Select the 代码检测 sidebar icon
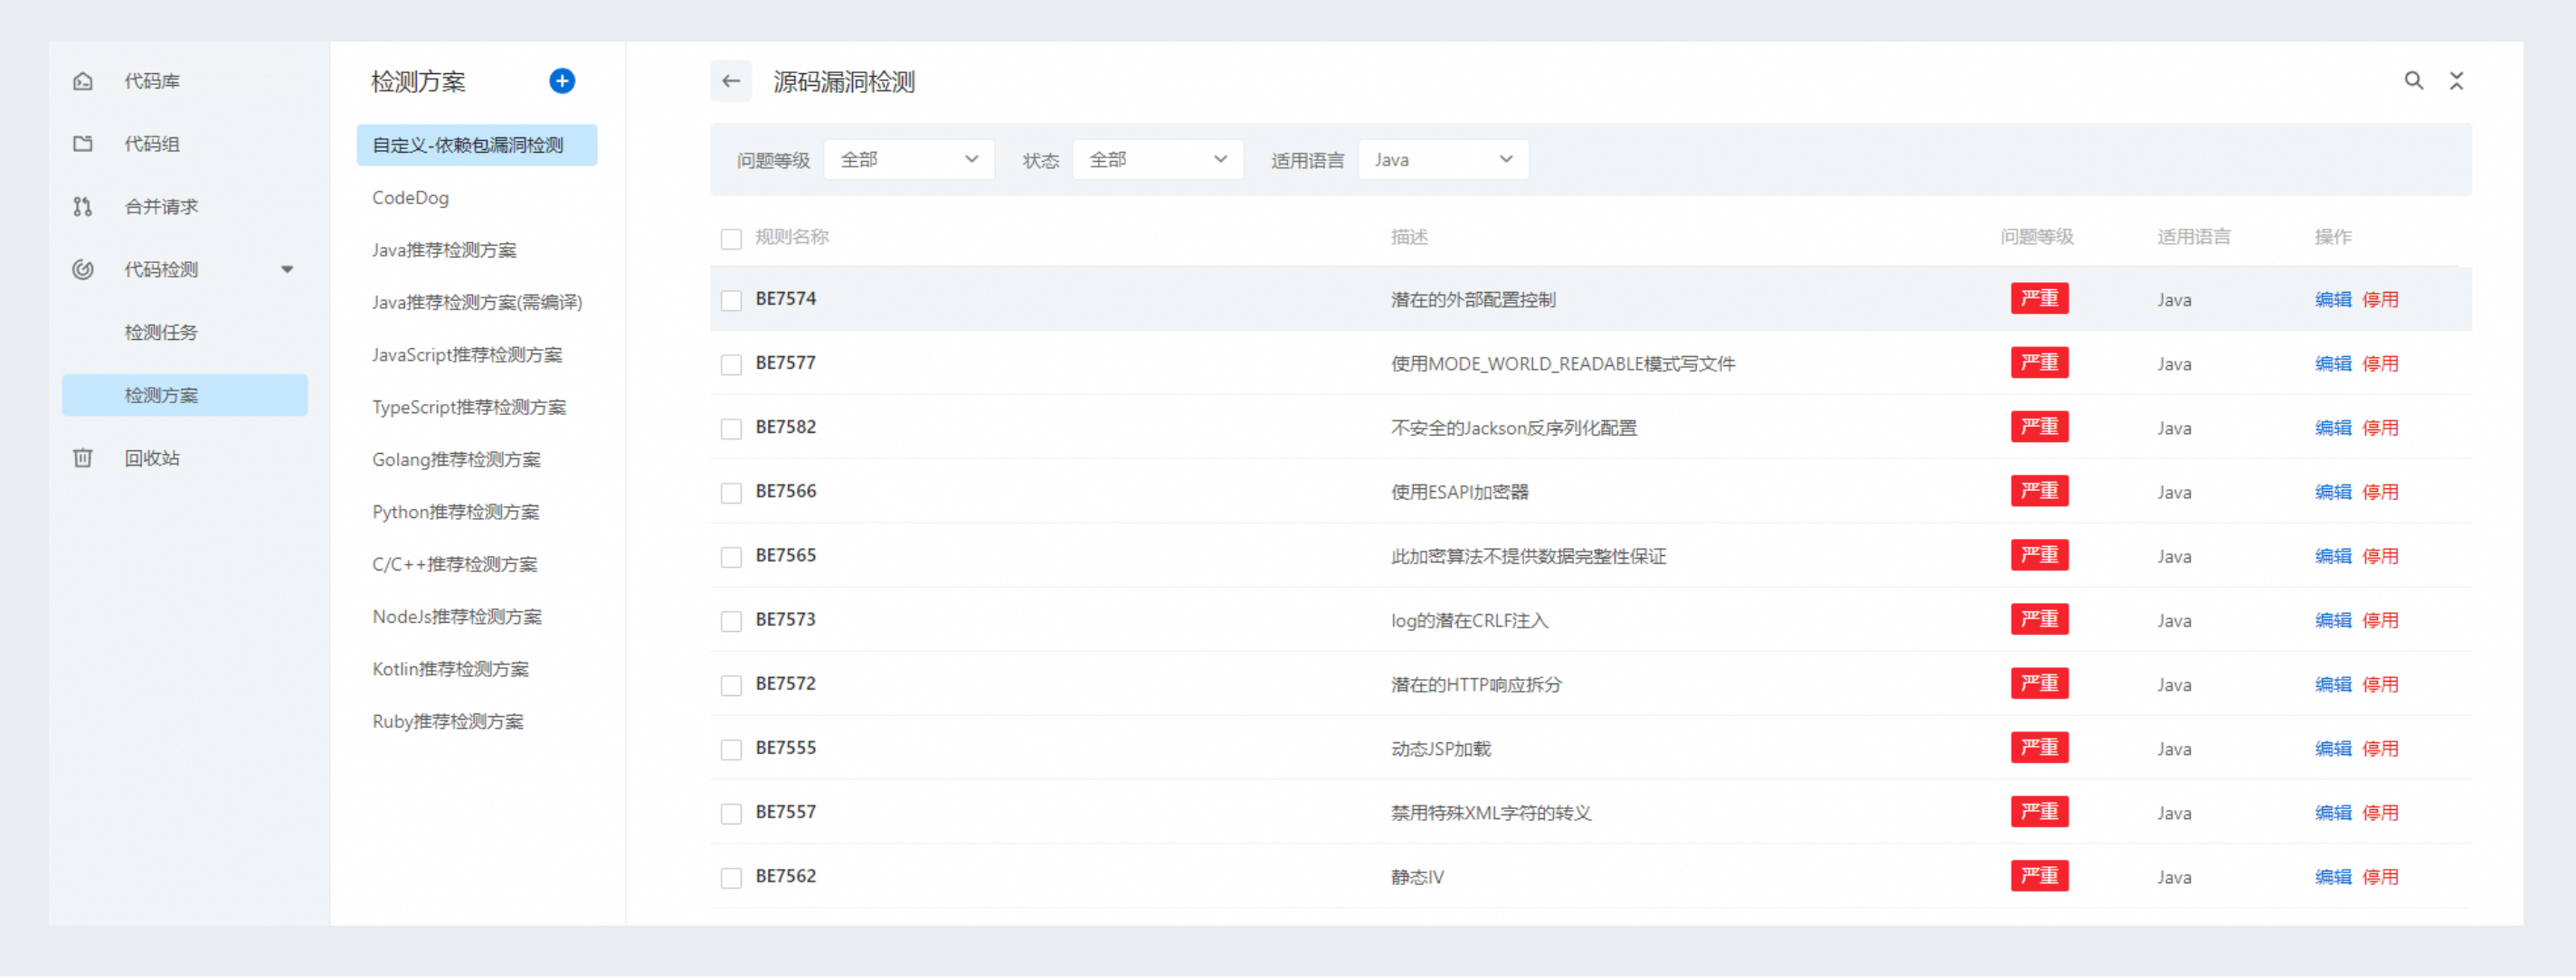This screenshot has height=980, width=2576. [x=83, y=269]
